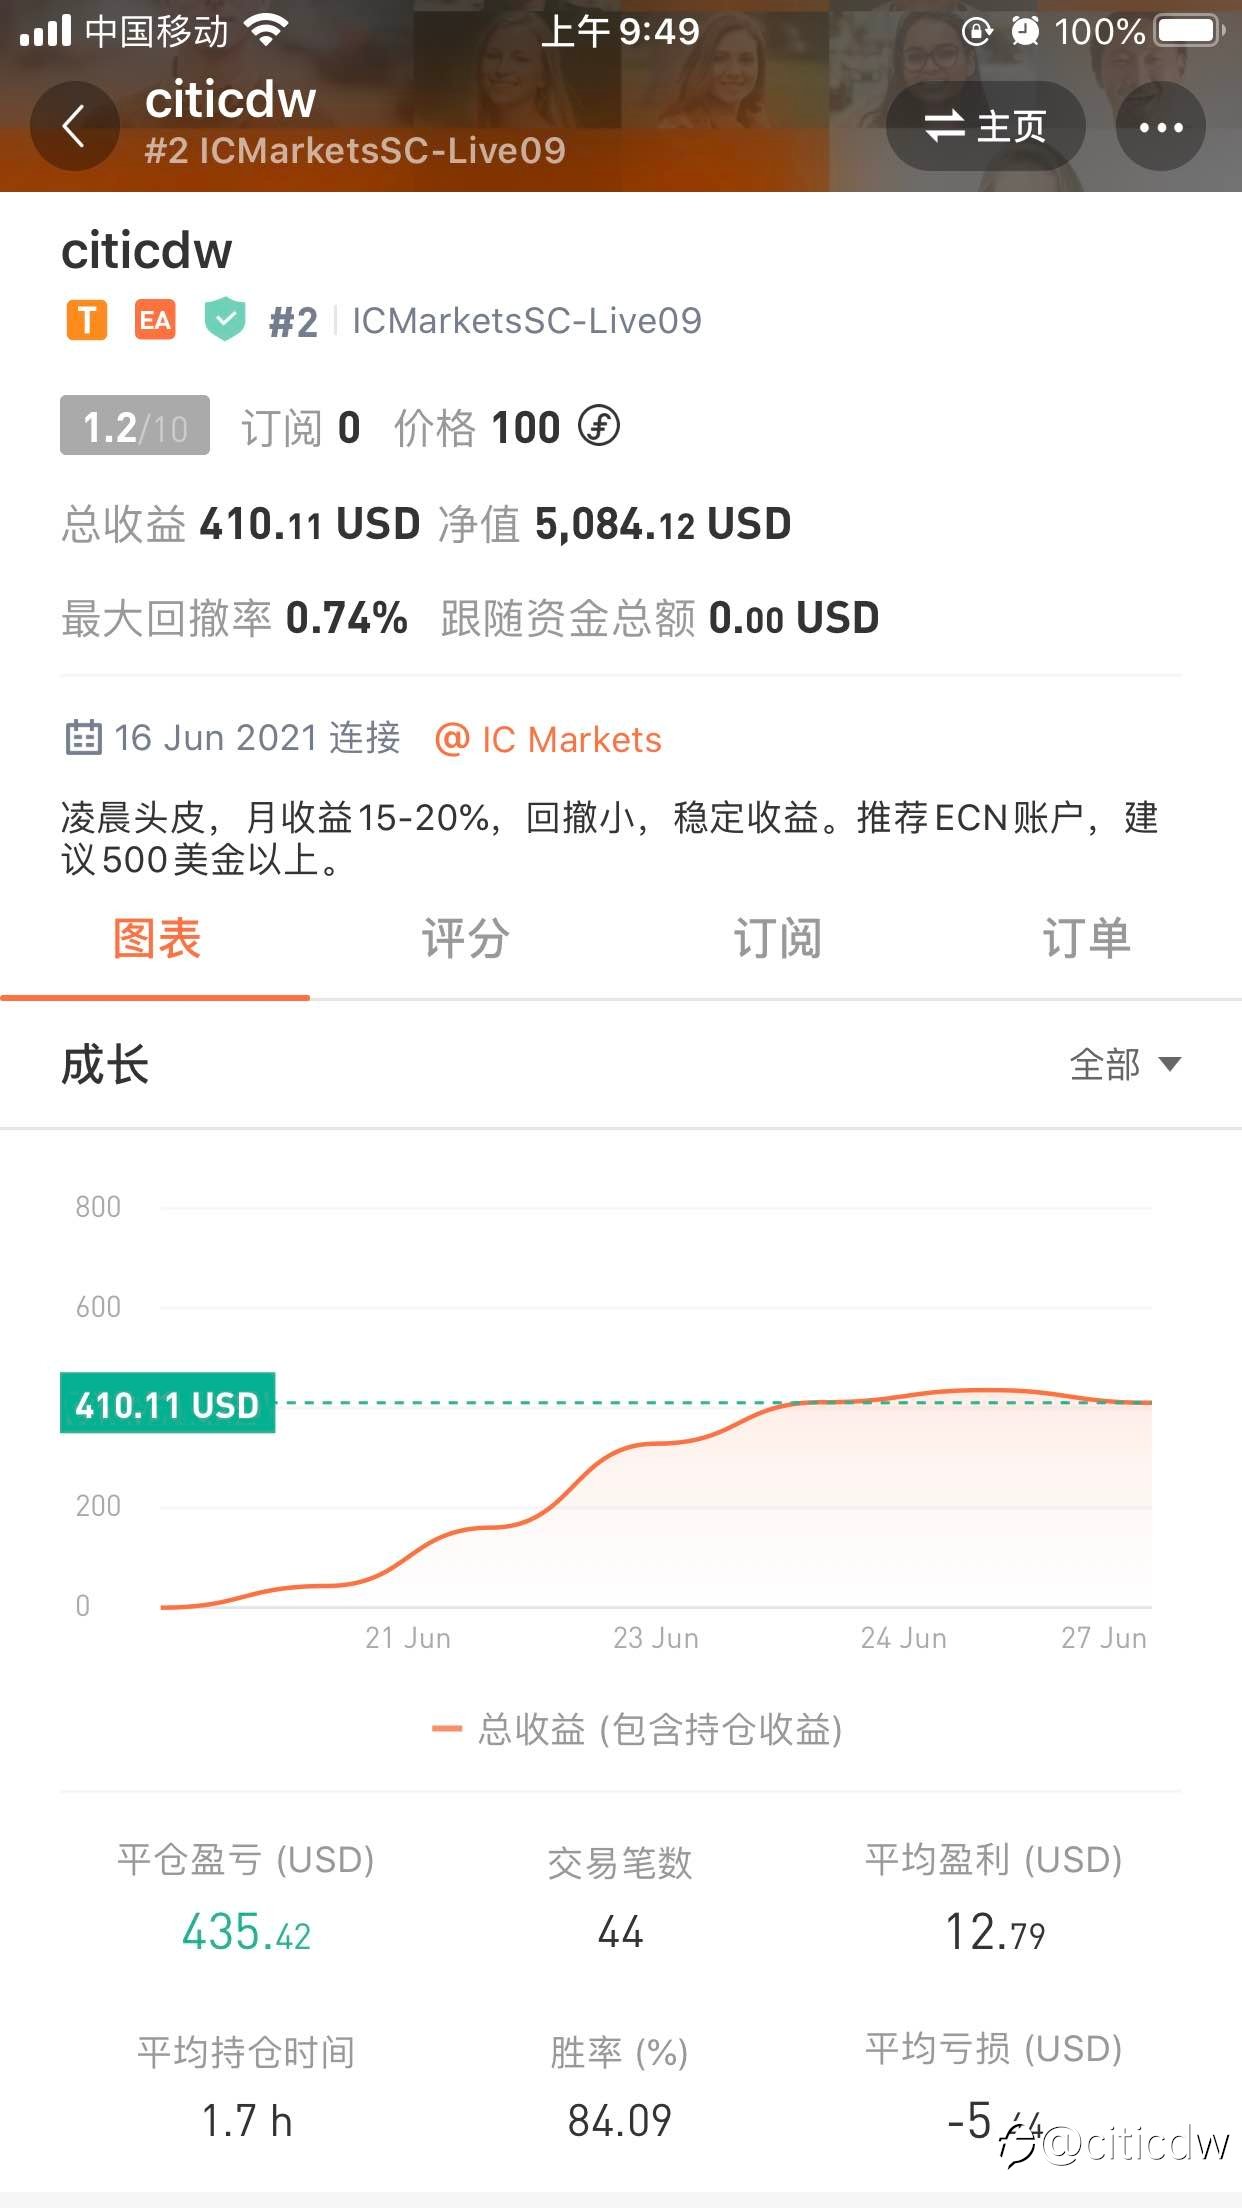Viewport: 1242px width, 2208px height.
Task: Tap the back arrow button
Action: click(74, 127)
